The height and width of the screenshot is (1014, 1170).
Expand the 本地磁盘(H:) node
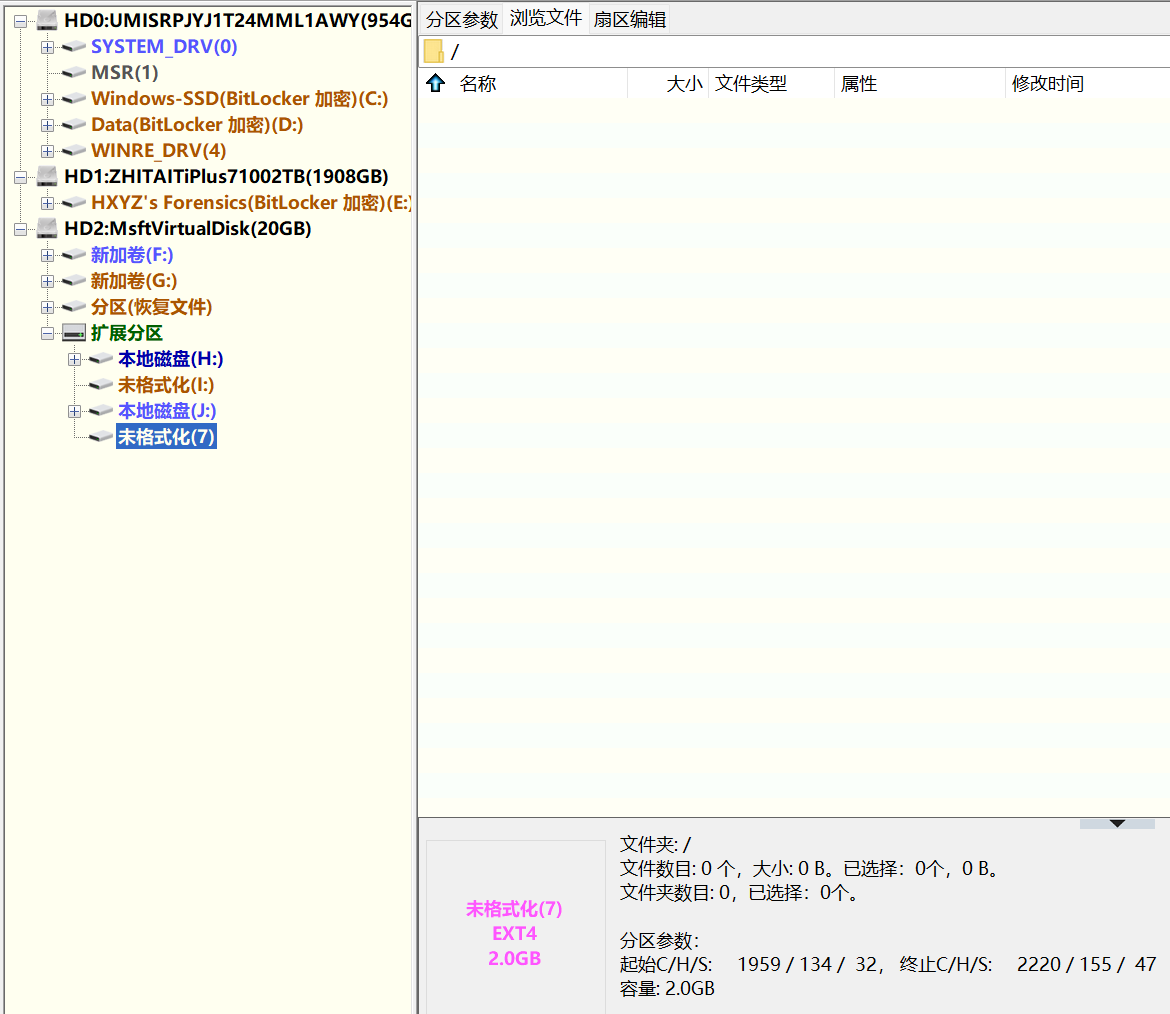[x=74, y=360]
